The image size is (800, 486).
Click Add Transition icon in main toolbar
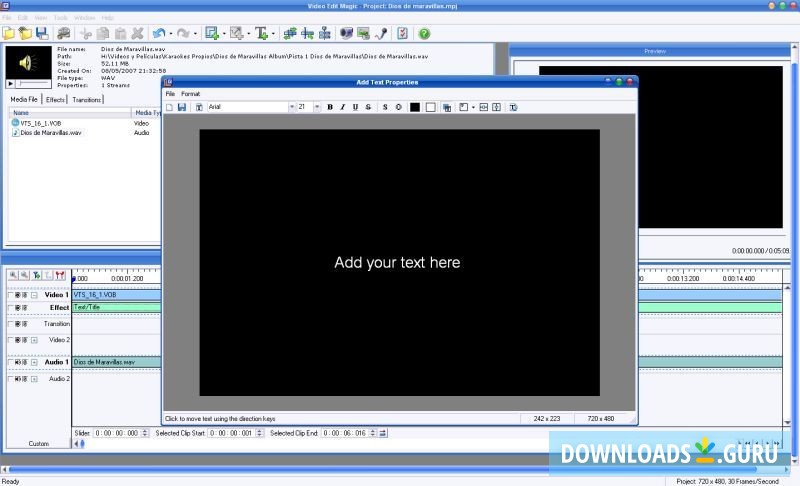(237, 34)
